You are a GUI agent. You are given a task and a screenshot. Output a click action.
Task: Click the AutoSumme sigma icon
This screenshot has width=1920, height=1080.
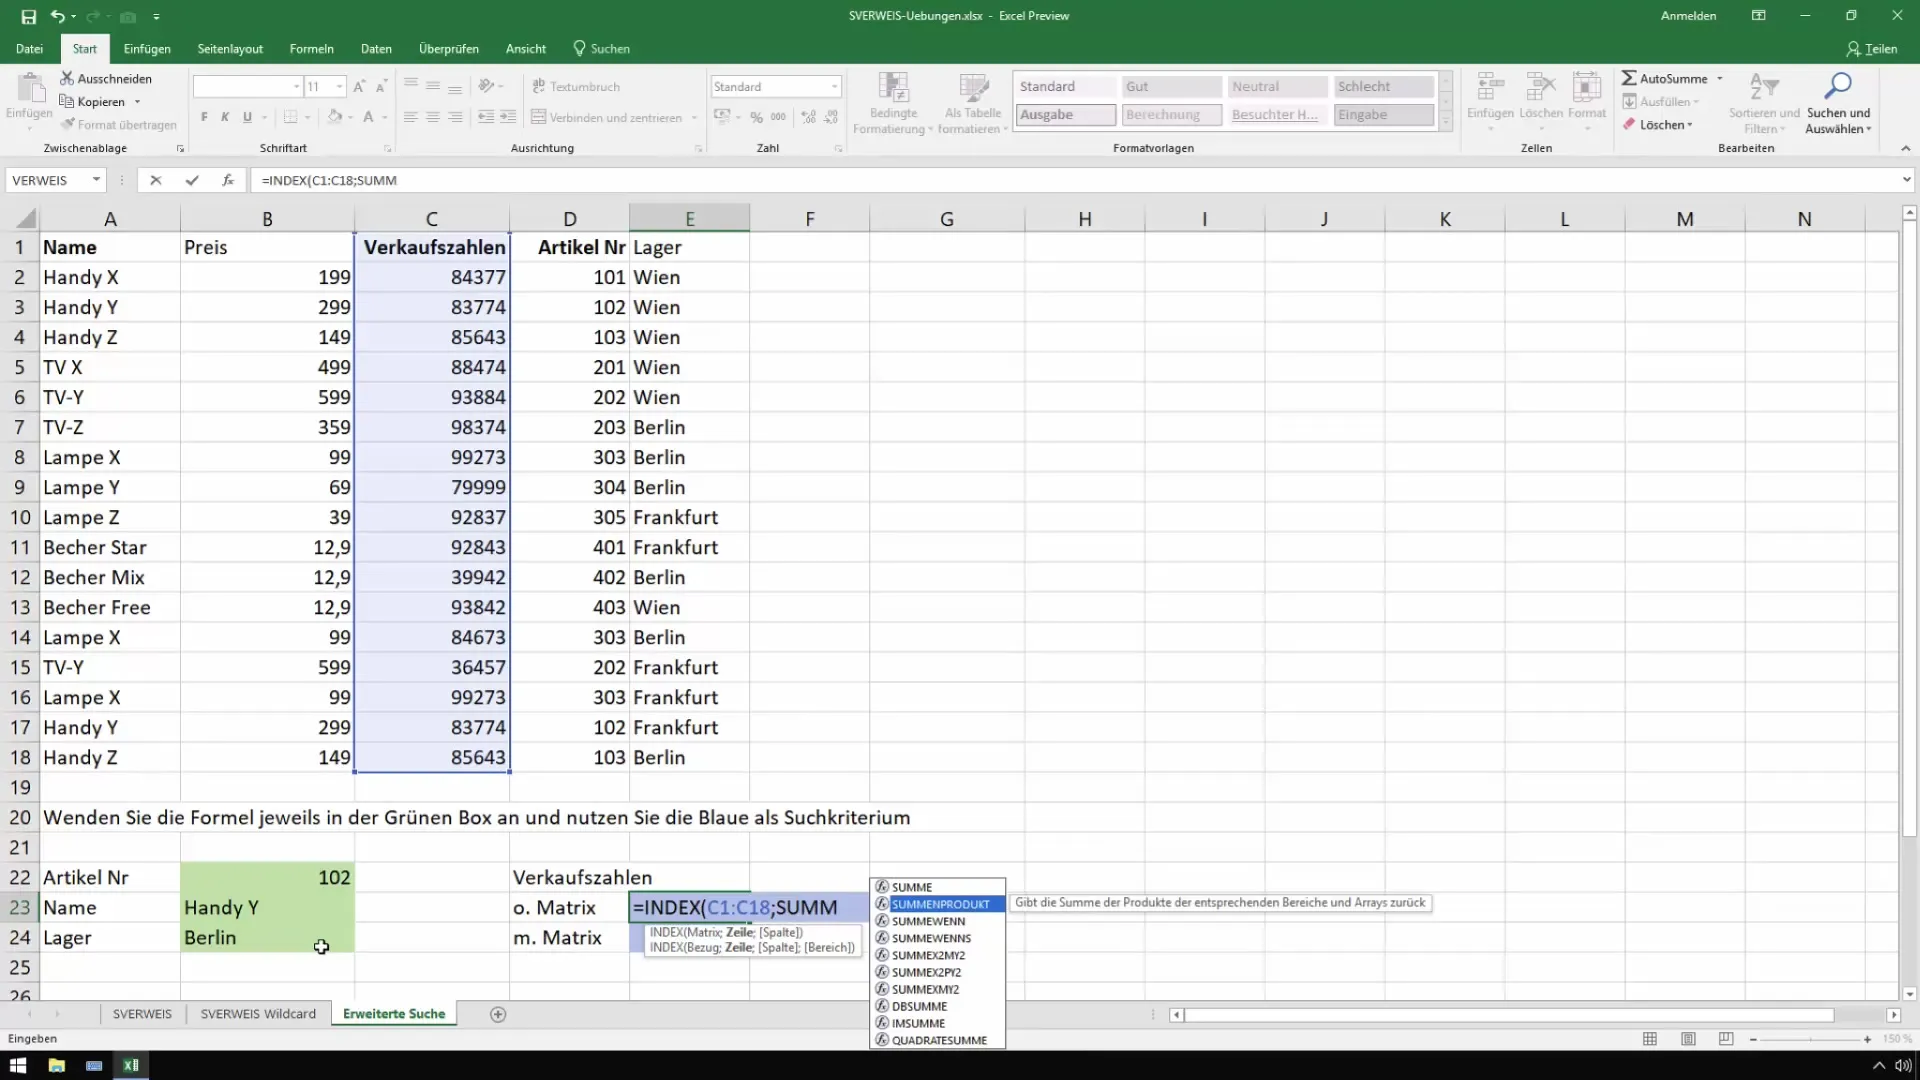click(x=1629, y=78)
